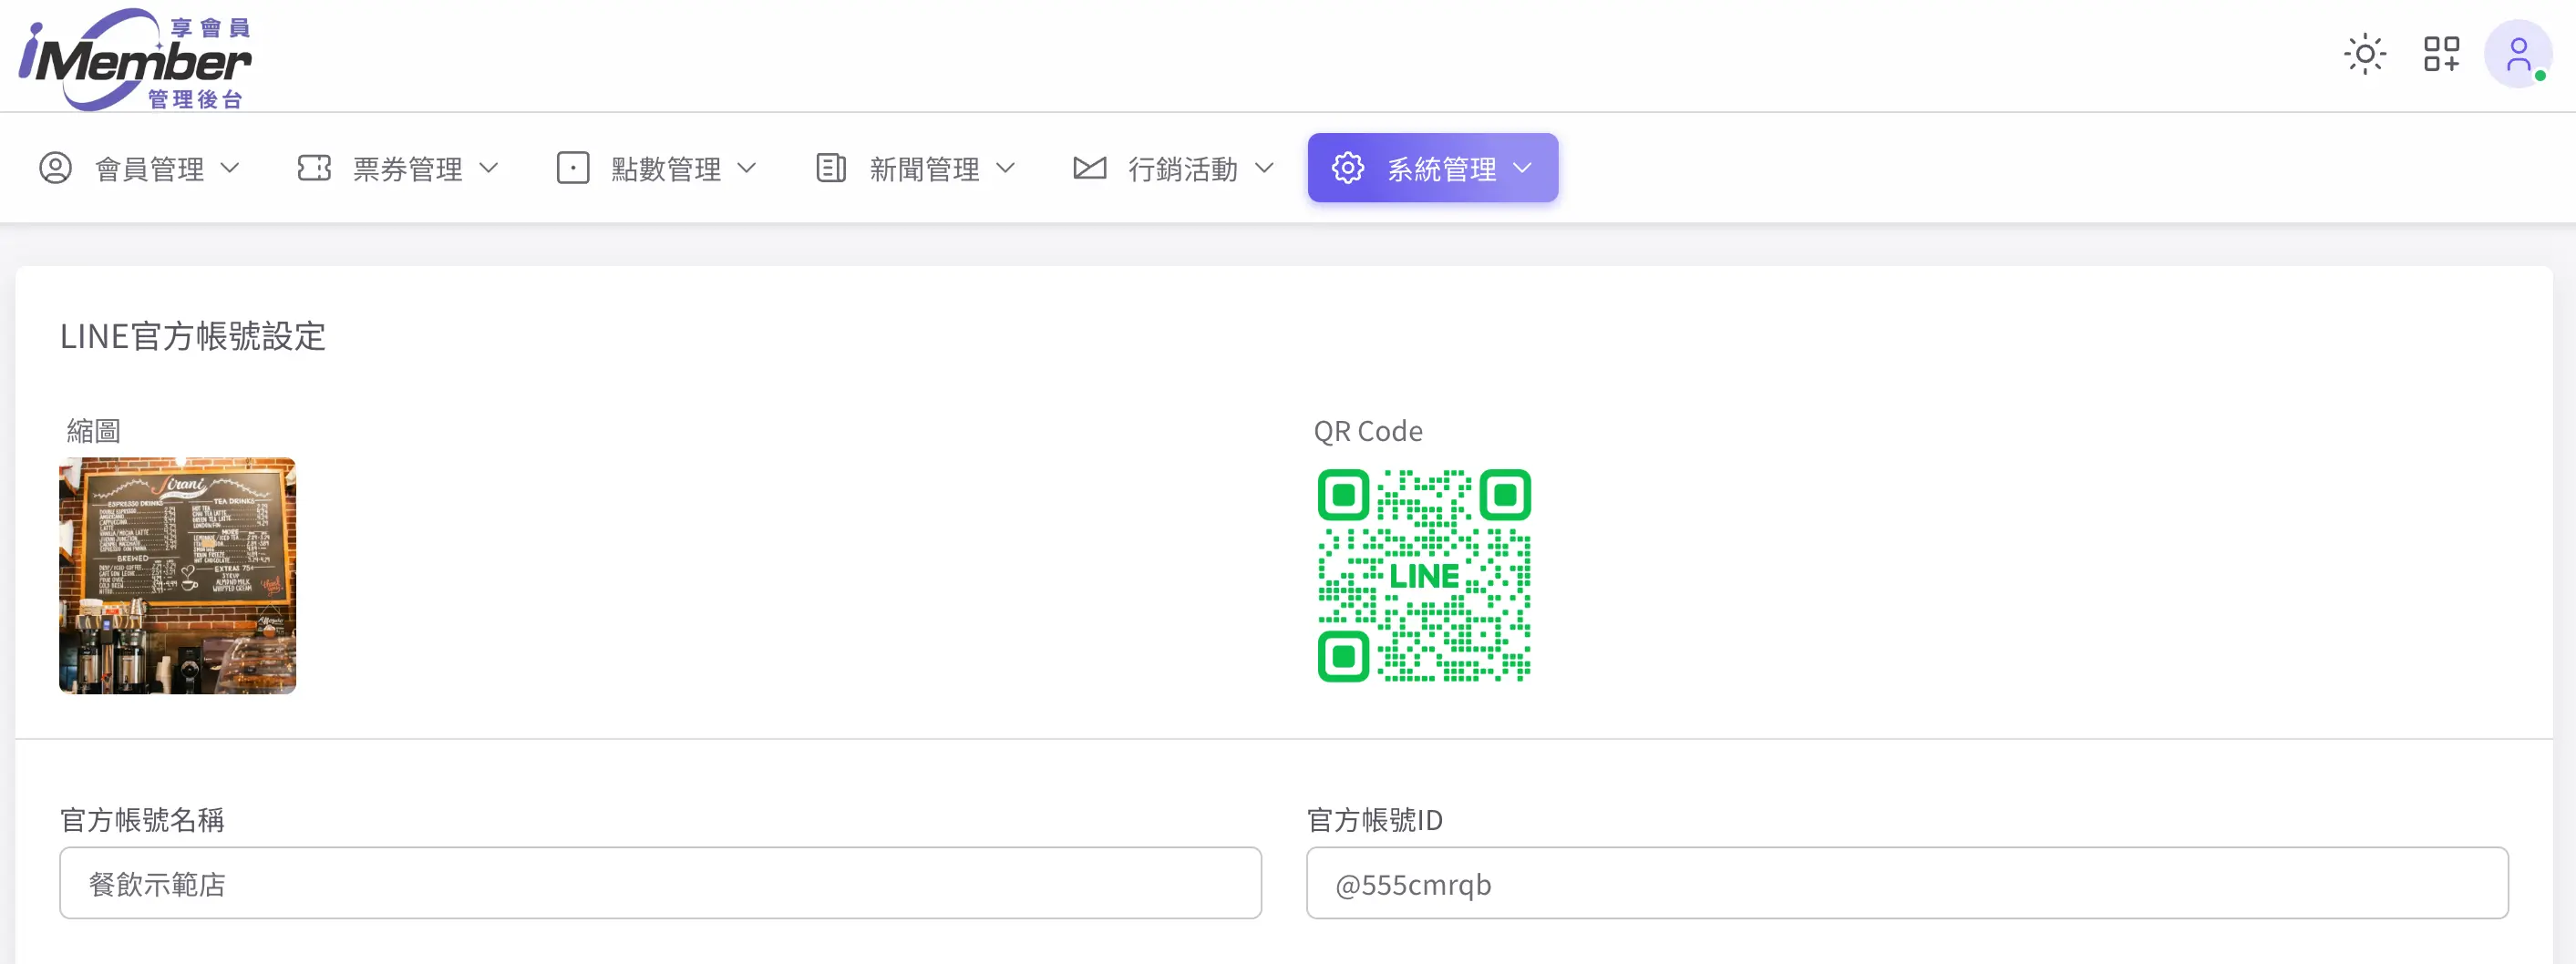This screenshot has height=964, width=2576.
Task: Expand the 新聞管理 dropdown chevron
Action: pos(1006,168)
